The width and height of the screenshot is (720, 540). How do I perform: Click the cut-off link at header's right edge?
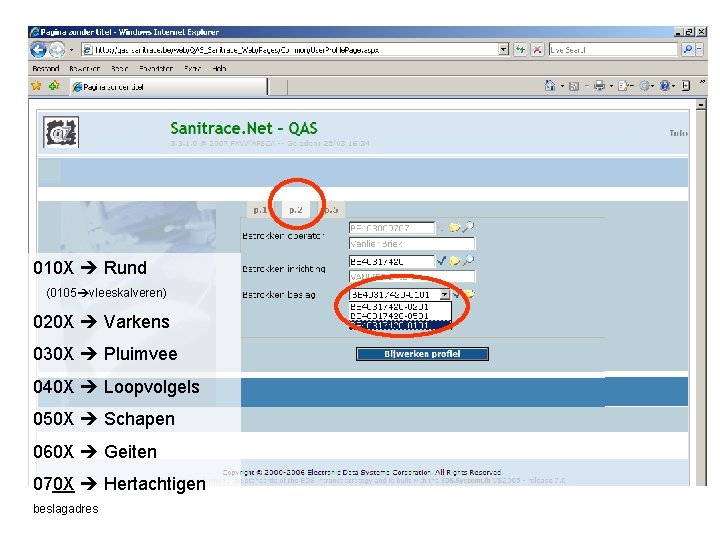[x=678, y=133]
